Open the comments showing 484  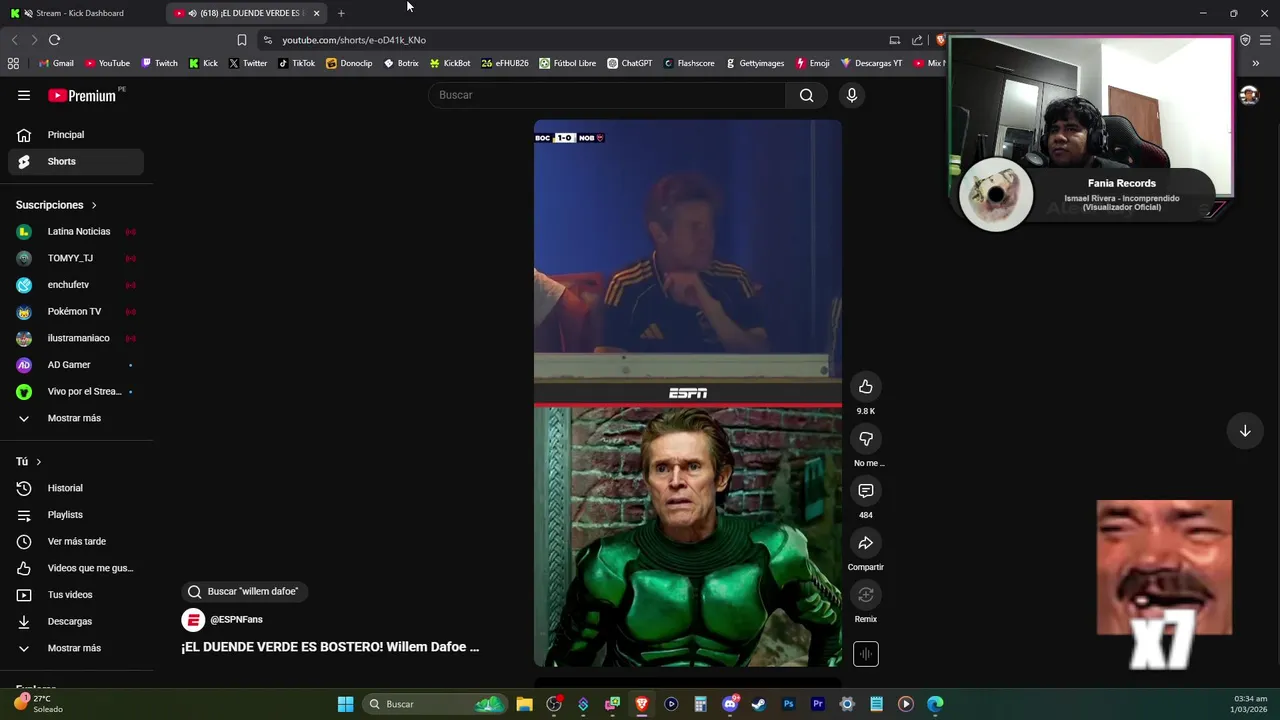point(866,491)
